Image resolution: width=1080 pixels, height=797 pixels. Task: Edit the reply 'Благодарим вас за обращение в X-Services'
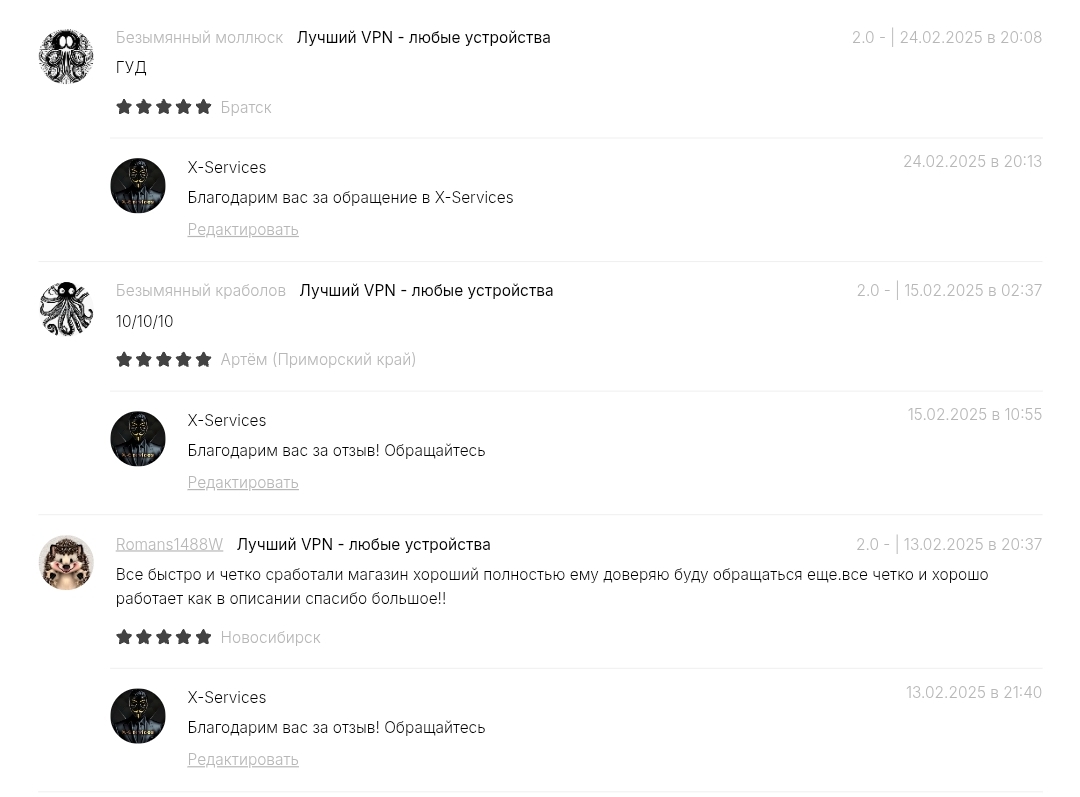pos(243,229)
